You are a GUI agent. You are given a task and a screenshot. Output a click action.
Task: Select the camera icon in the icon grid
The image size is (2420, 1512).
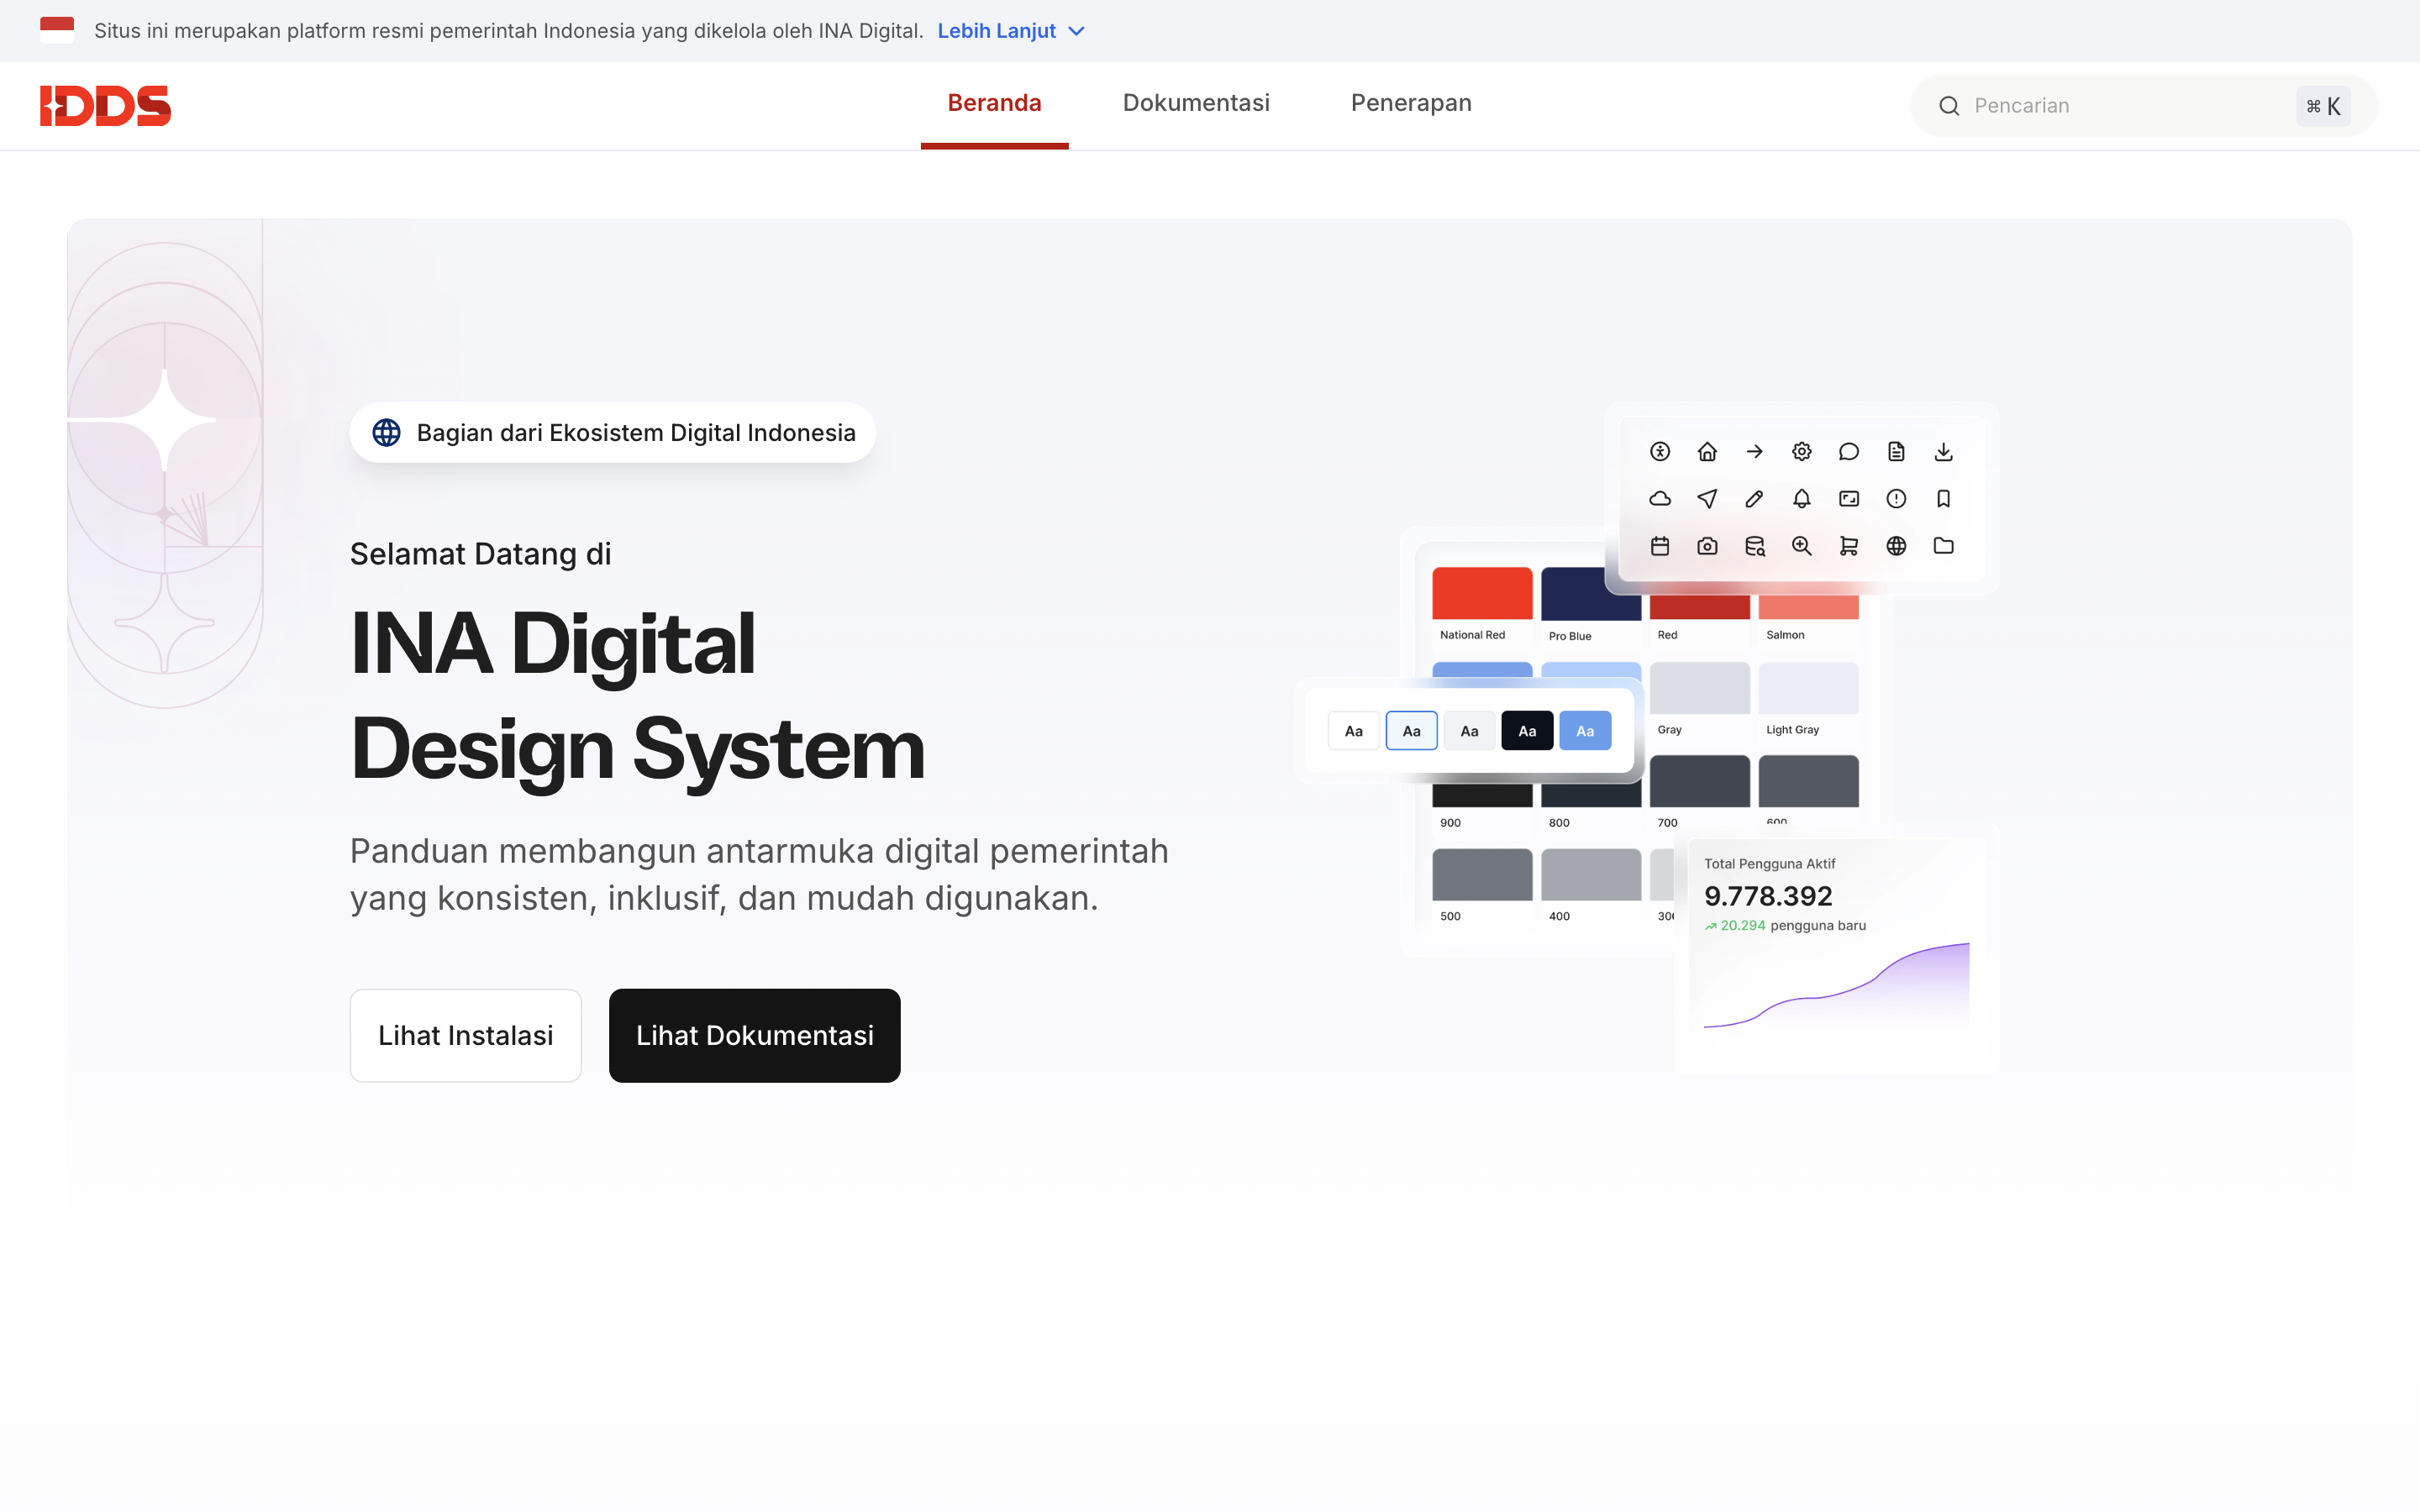click(x=1707, y=546)
